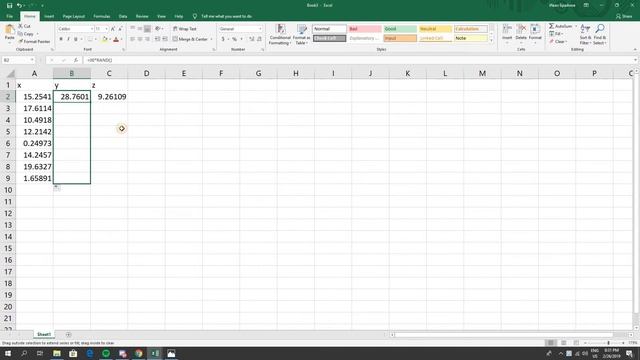Click the formula bar with RAND formula
Viewport: 640px width, 360px height.
point(359,60)
